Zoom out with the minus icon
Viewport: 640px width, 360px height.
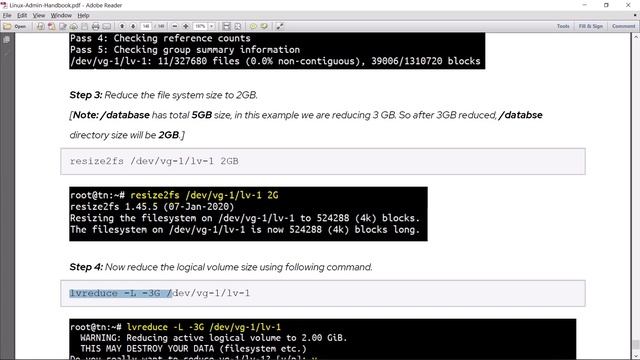point(175,27)
